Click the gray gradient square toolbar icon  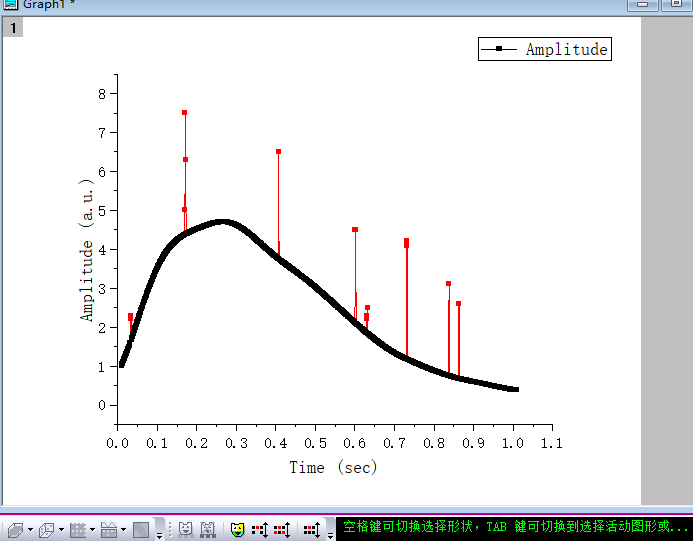tap(141, 529)
